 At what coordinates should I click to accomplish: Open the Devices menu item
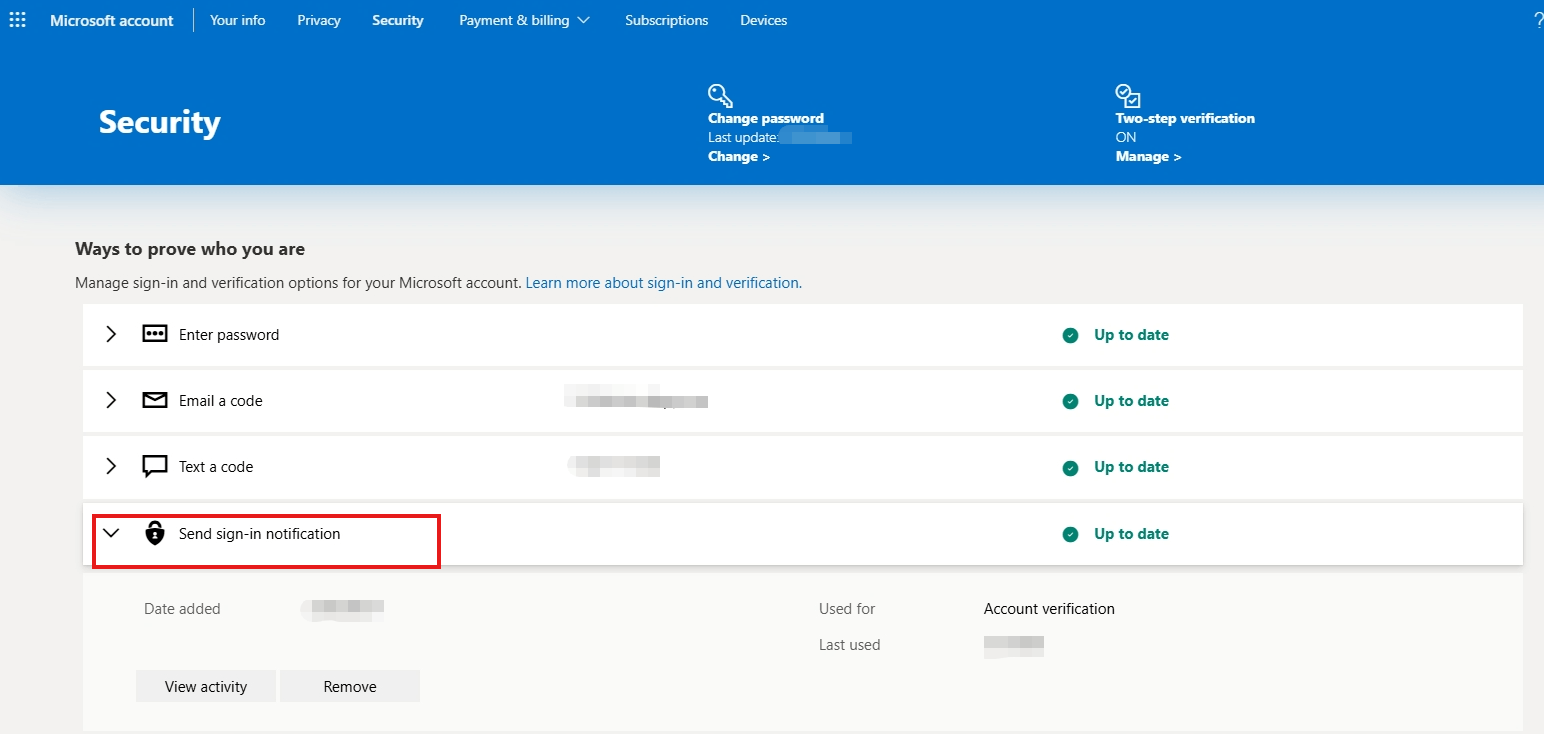point(763,19)
